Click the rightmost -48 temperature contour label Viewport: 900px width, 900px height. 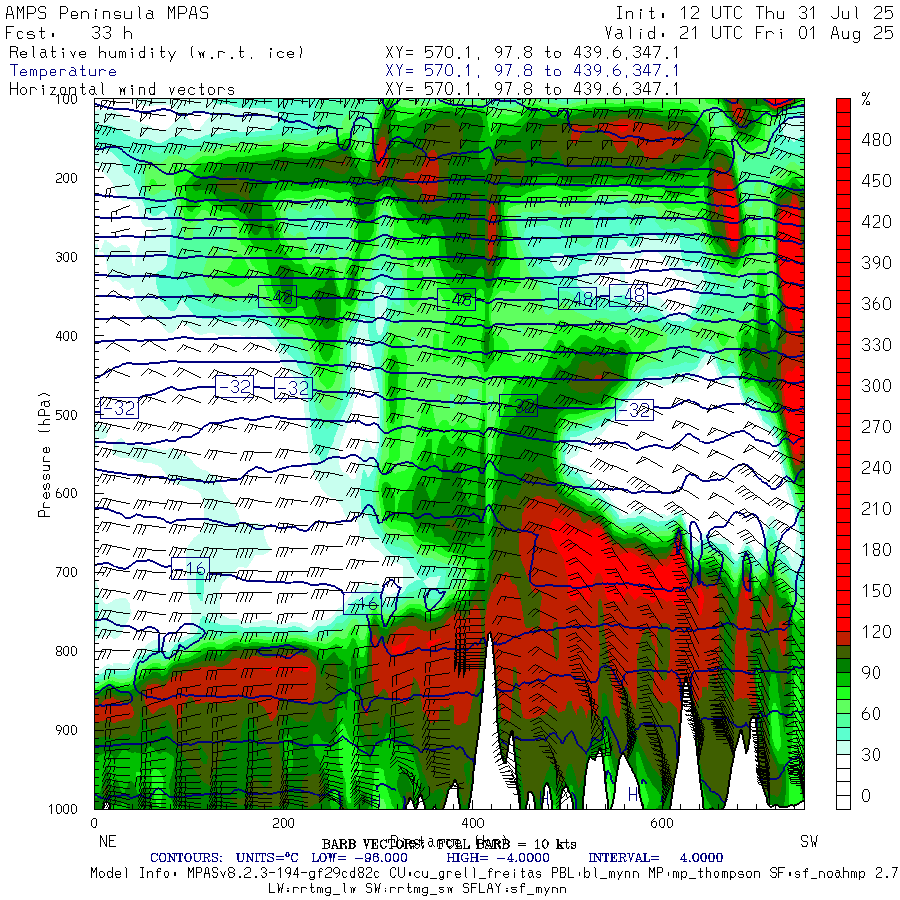click(629, 296)
